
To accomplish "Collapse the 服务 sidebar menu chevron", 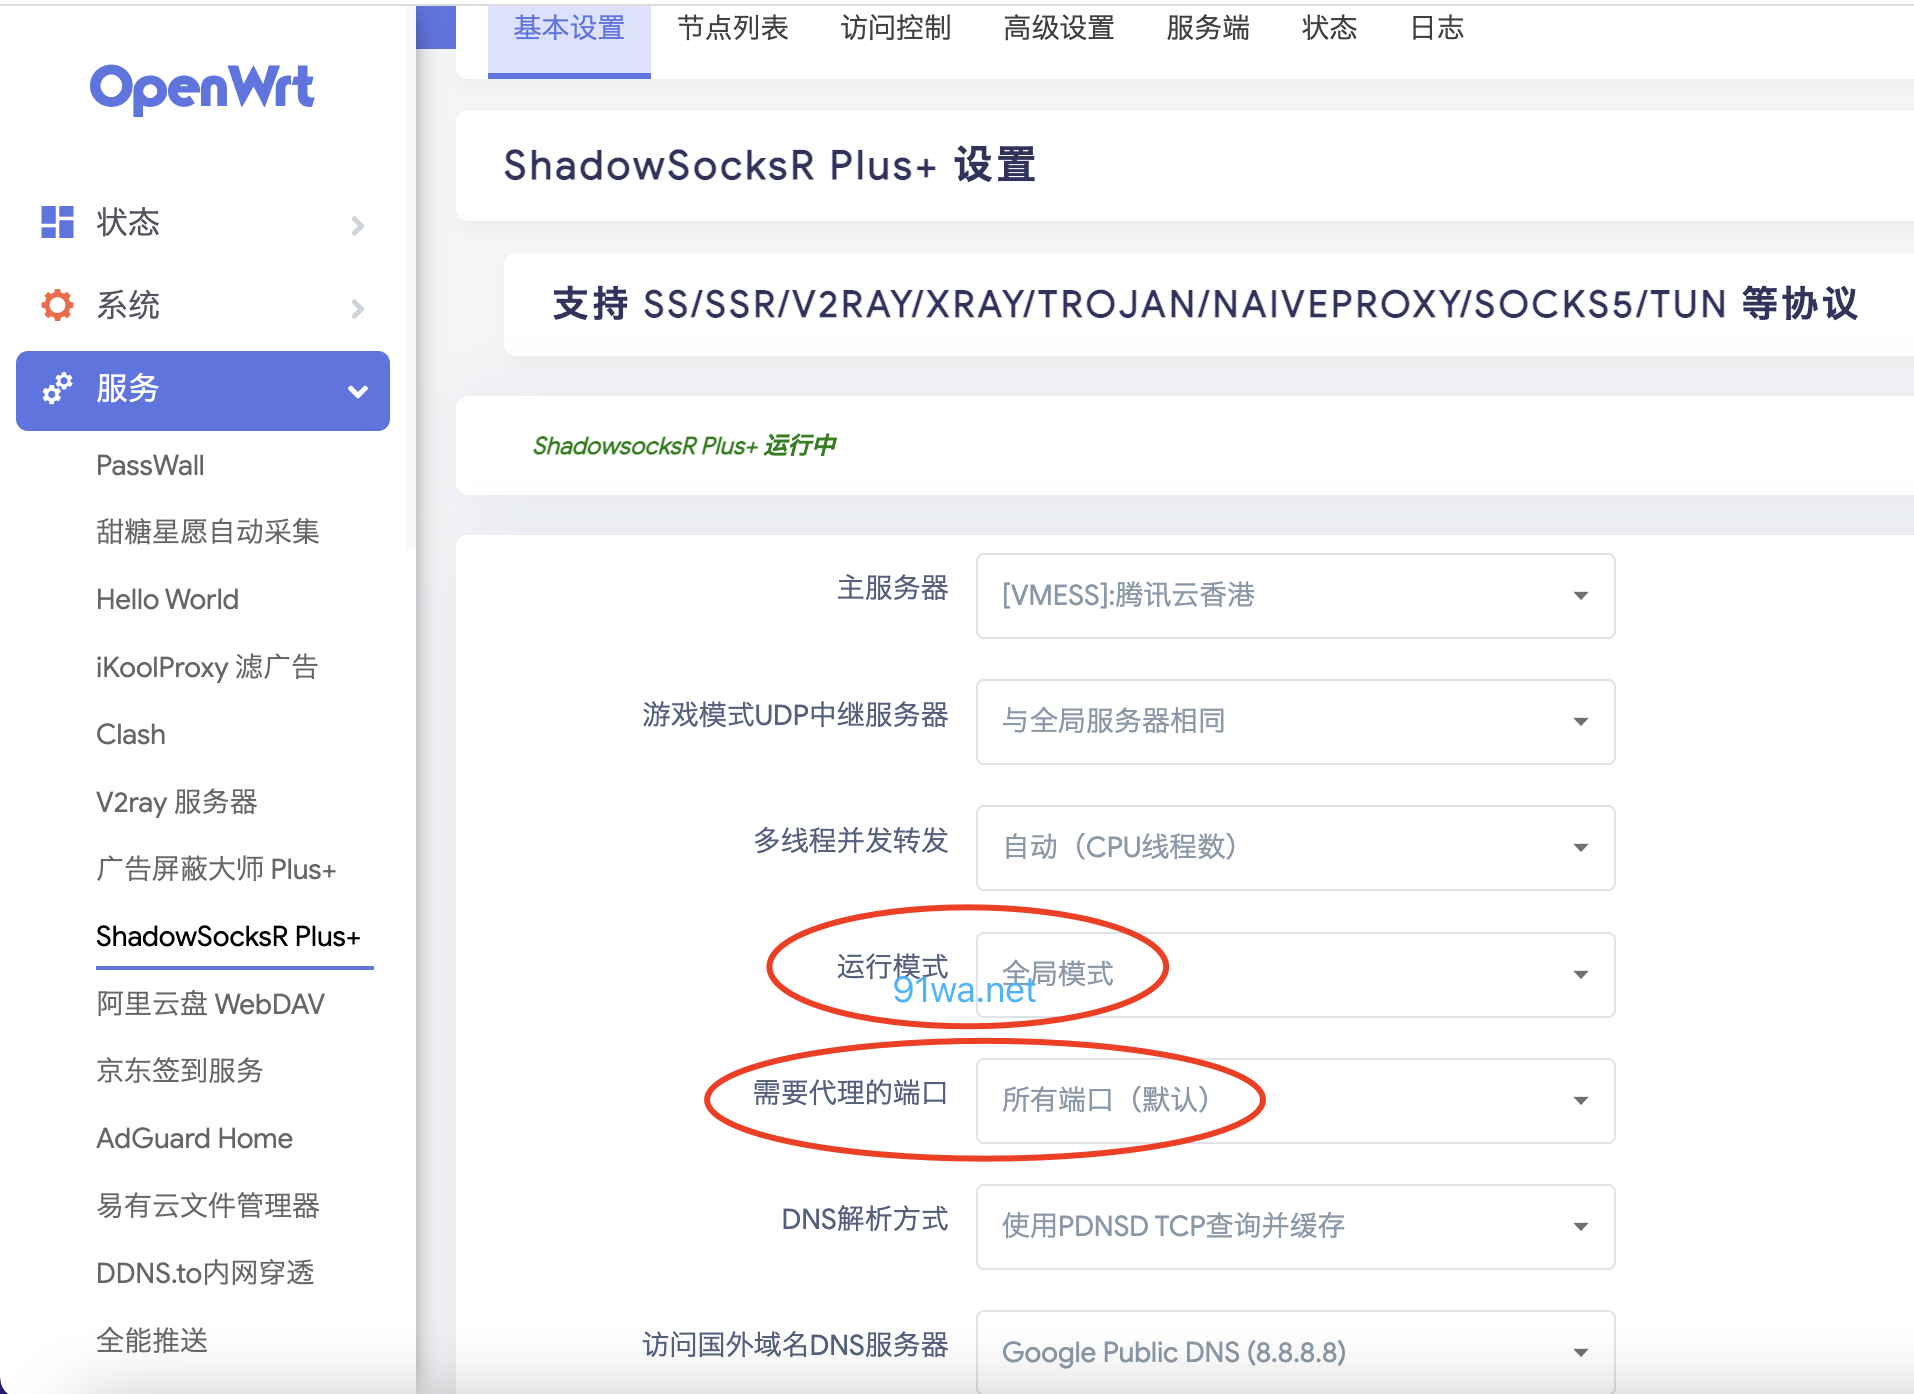I will (x=358, y=391).
